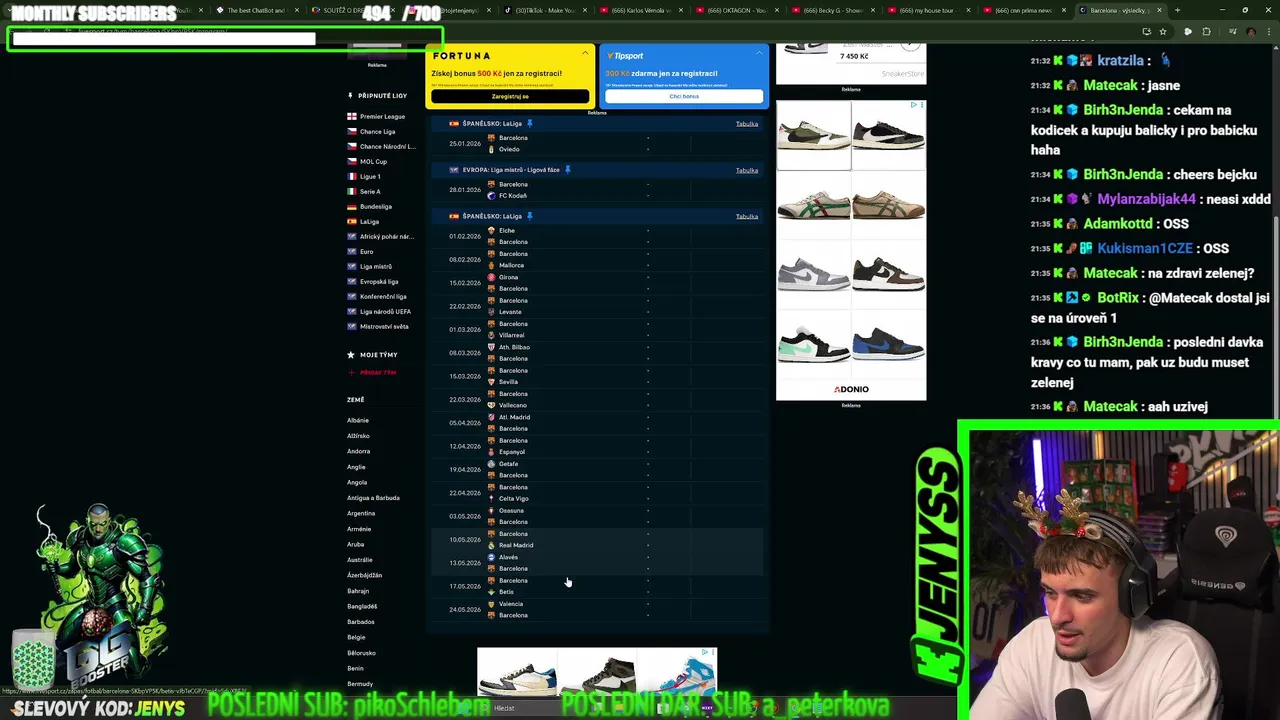This screenshot has height=720, width=1280.
Task: Click the Levante team crest icon
Action: (491, 312)
